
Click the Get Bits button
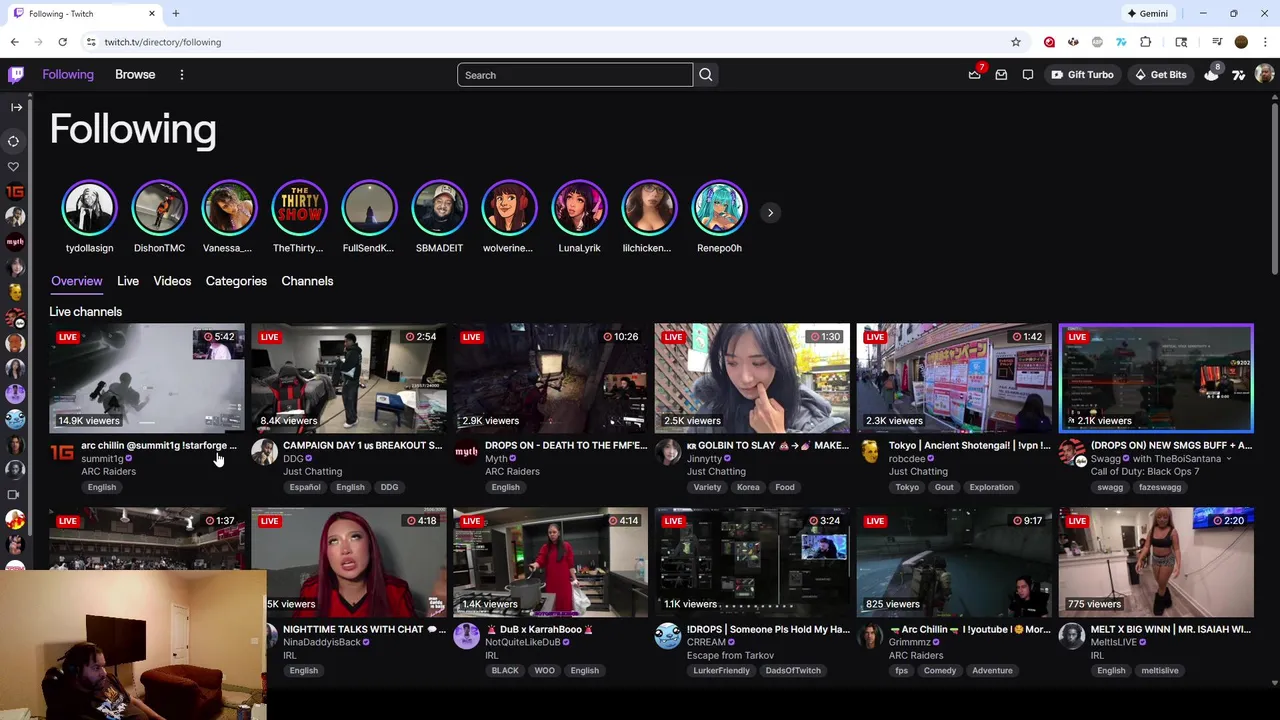click(1160, 75)
